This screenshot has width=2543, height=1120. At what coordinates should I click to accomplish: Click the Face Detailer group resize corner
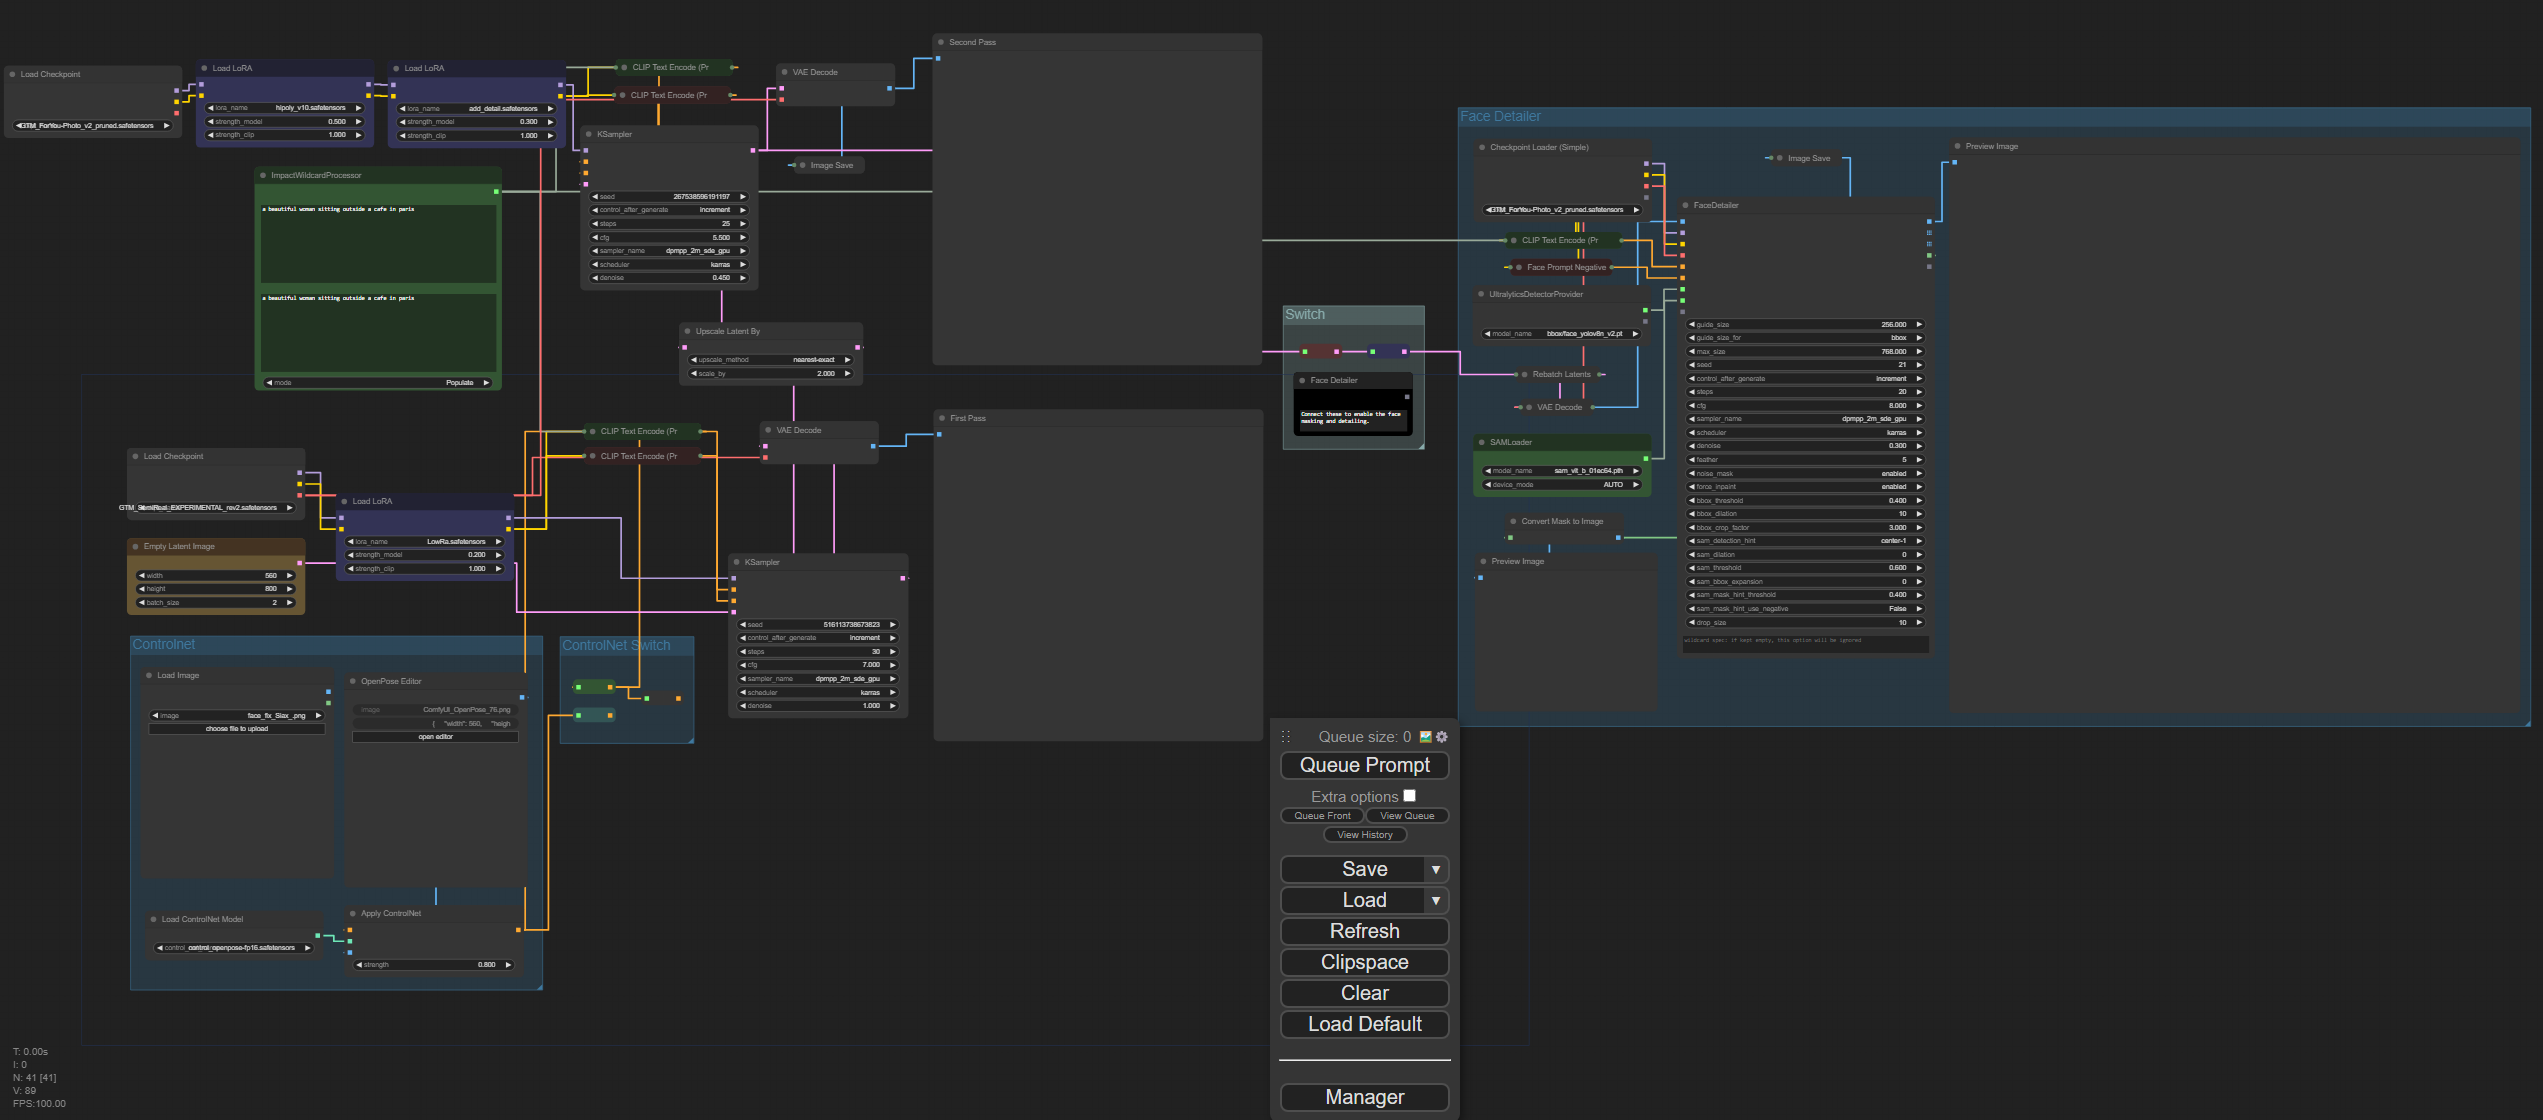pyautogui.click(x=2527, y=722)
